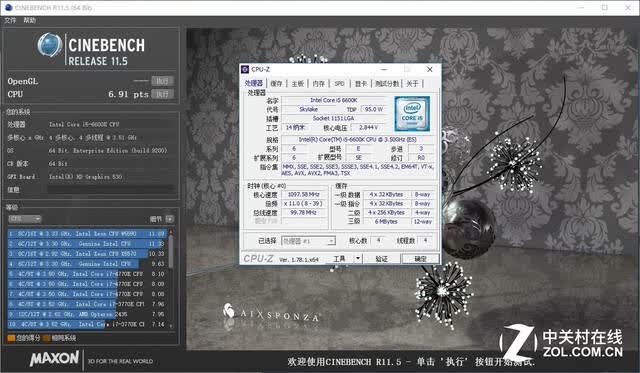Click the Cinebench title bar app icon

9,7
